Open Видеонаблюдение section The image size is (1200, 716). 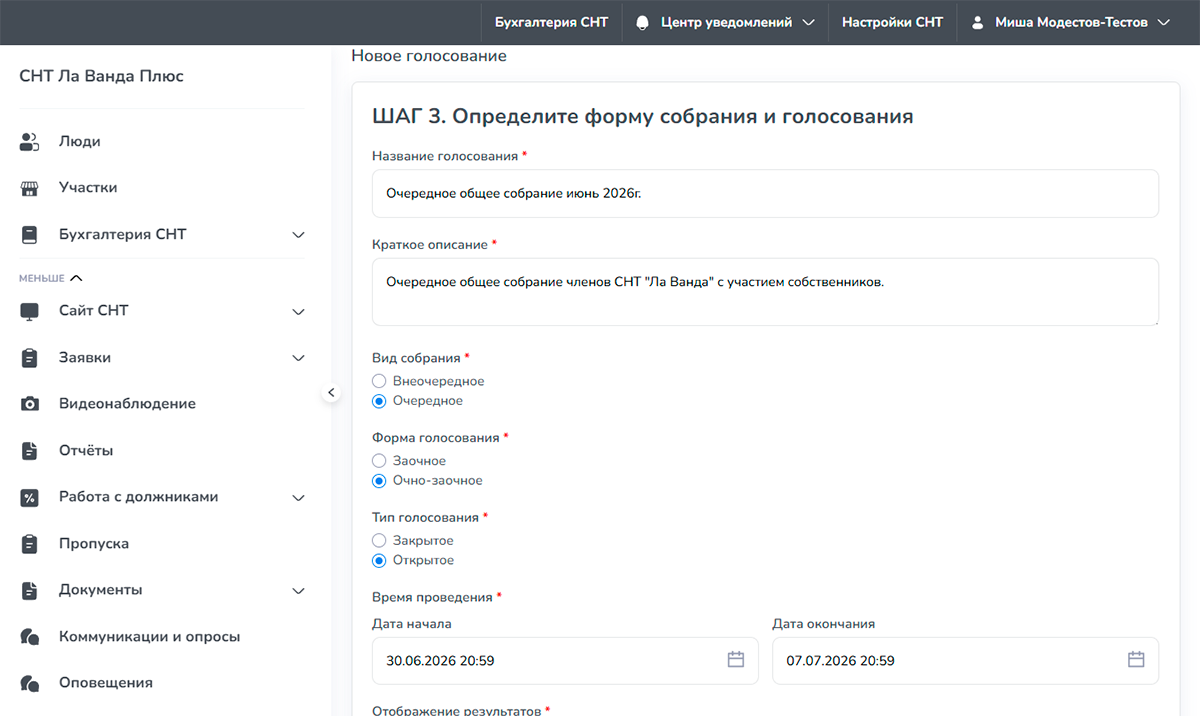[x=127, y=404]
